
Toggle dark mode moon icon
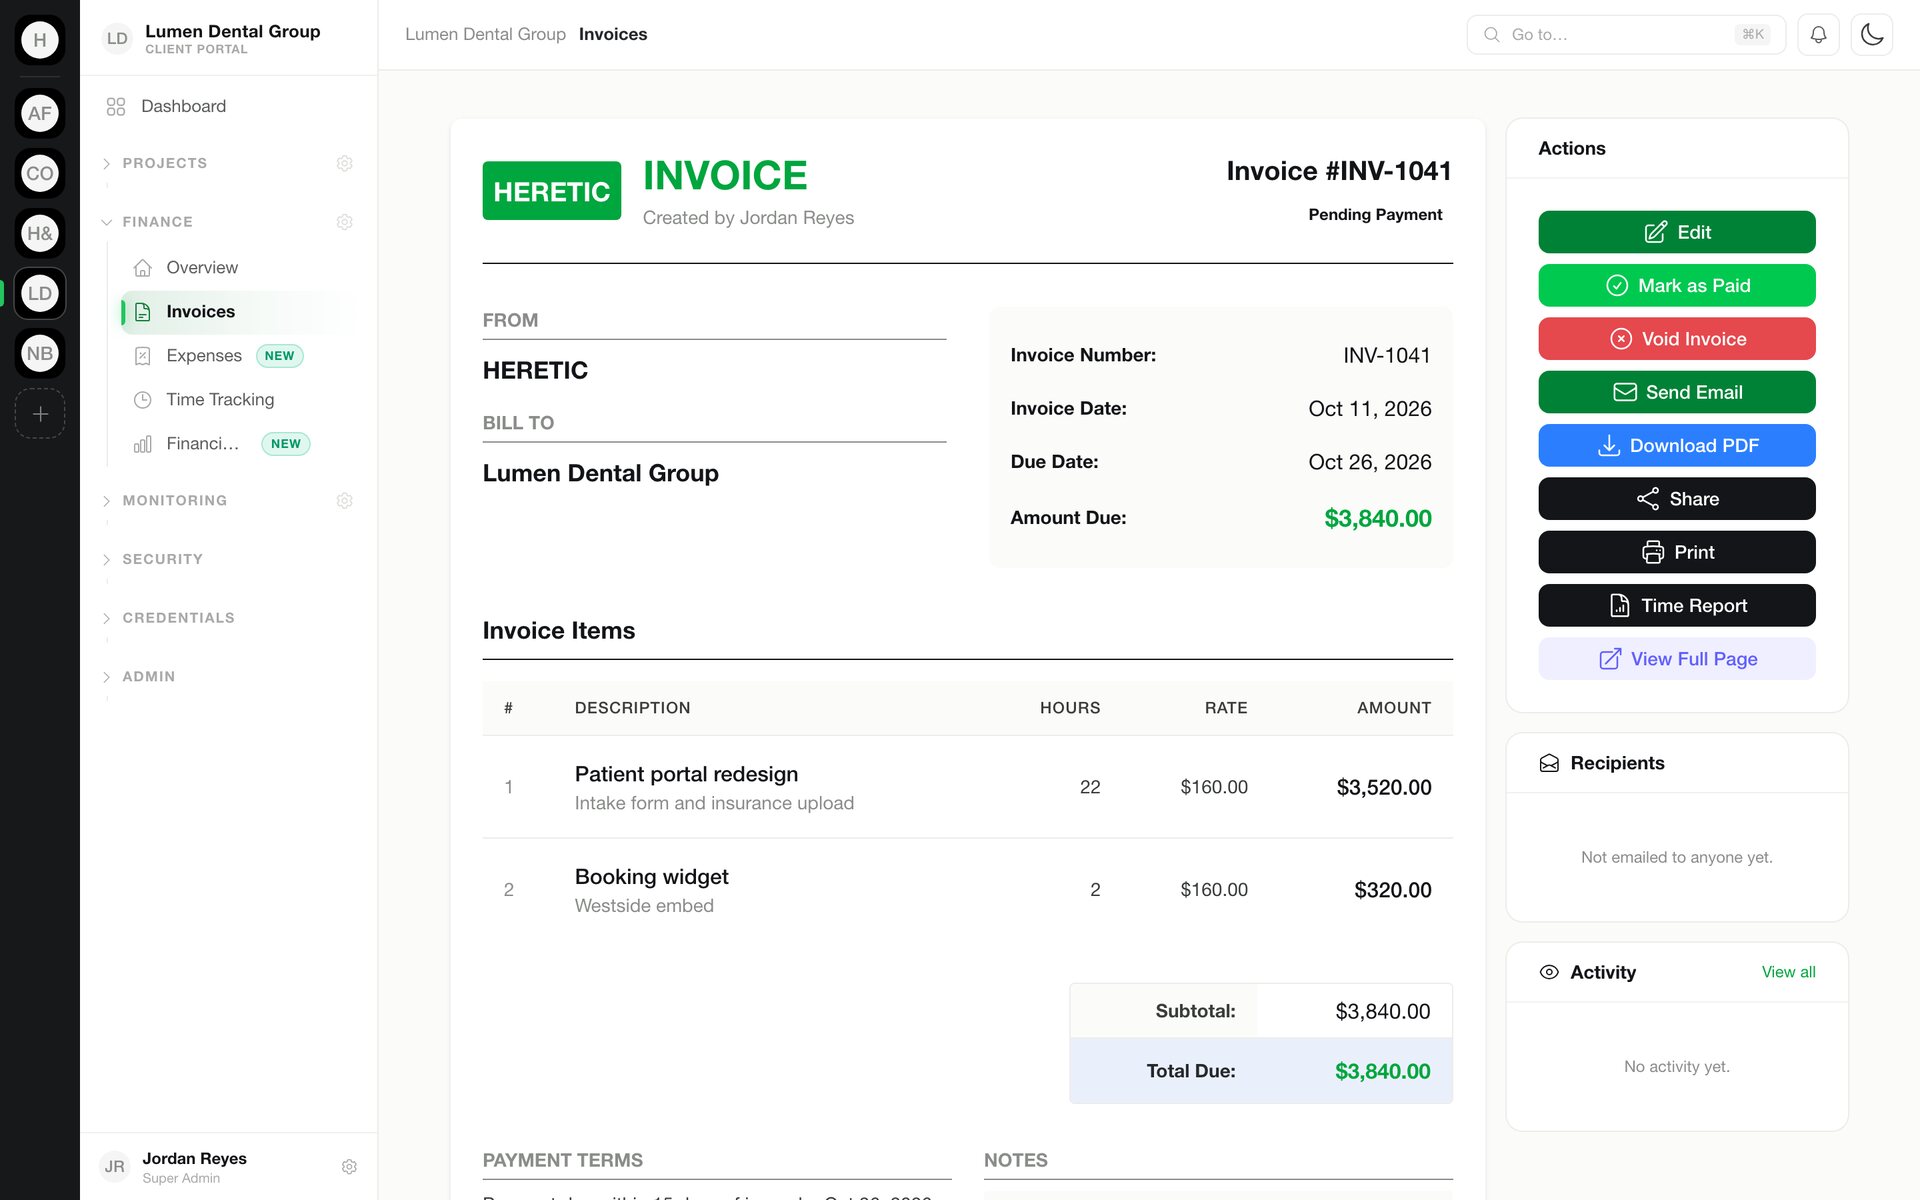pyautogui.click(x=1872, y=34)
